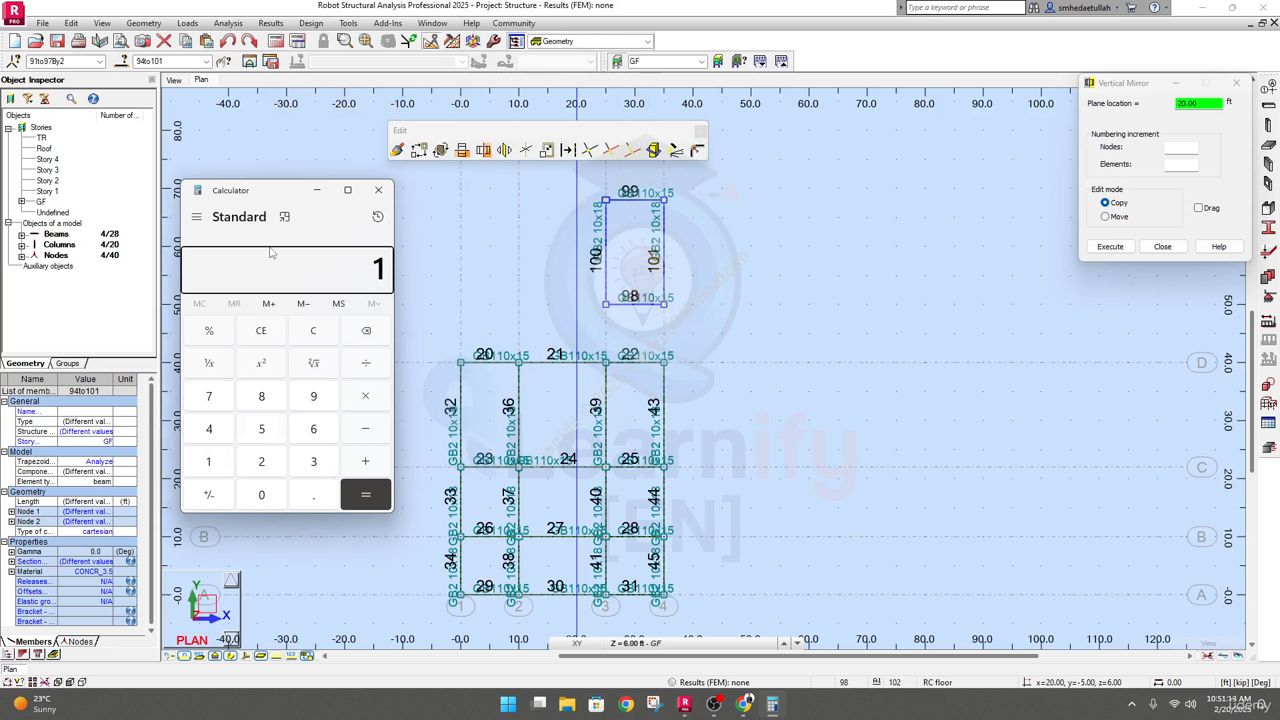
Task: Open the node selection 91to97By2 dropdown
Action: click(99, 61)
